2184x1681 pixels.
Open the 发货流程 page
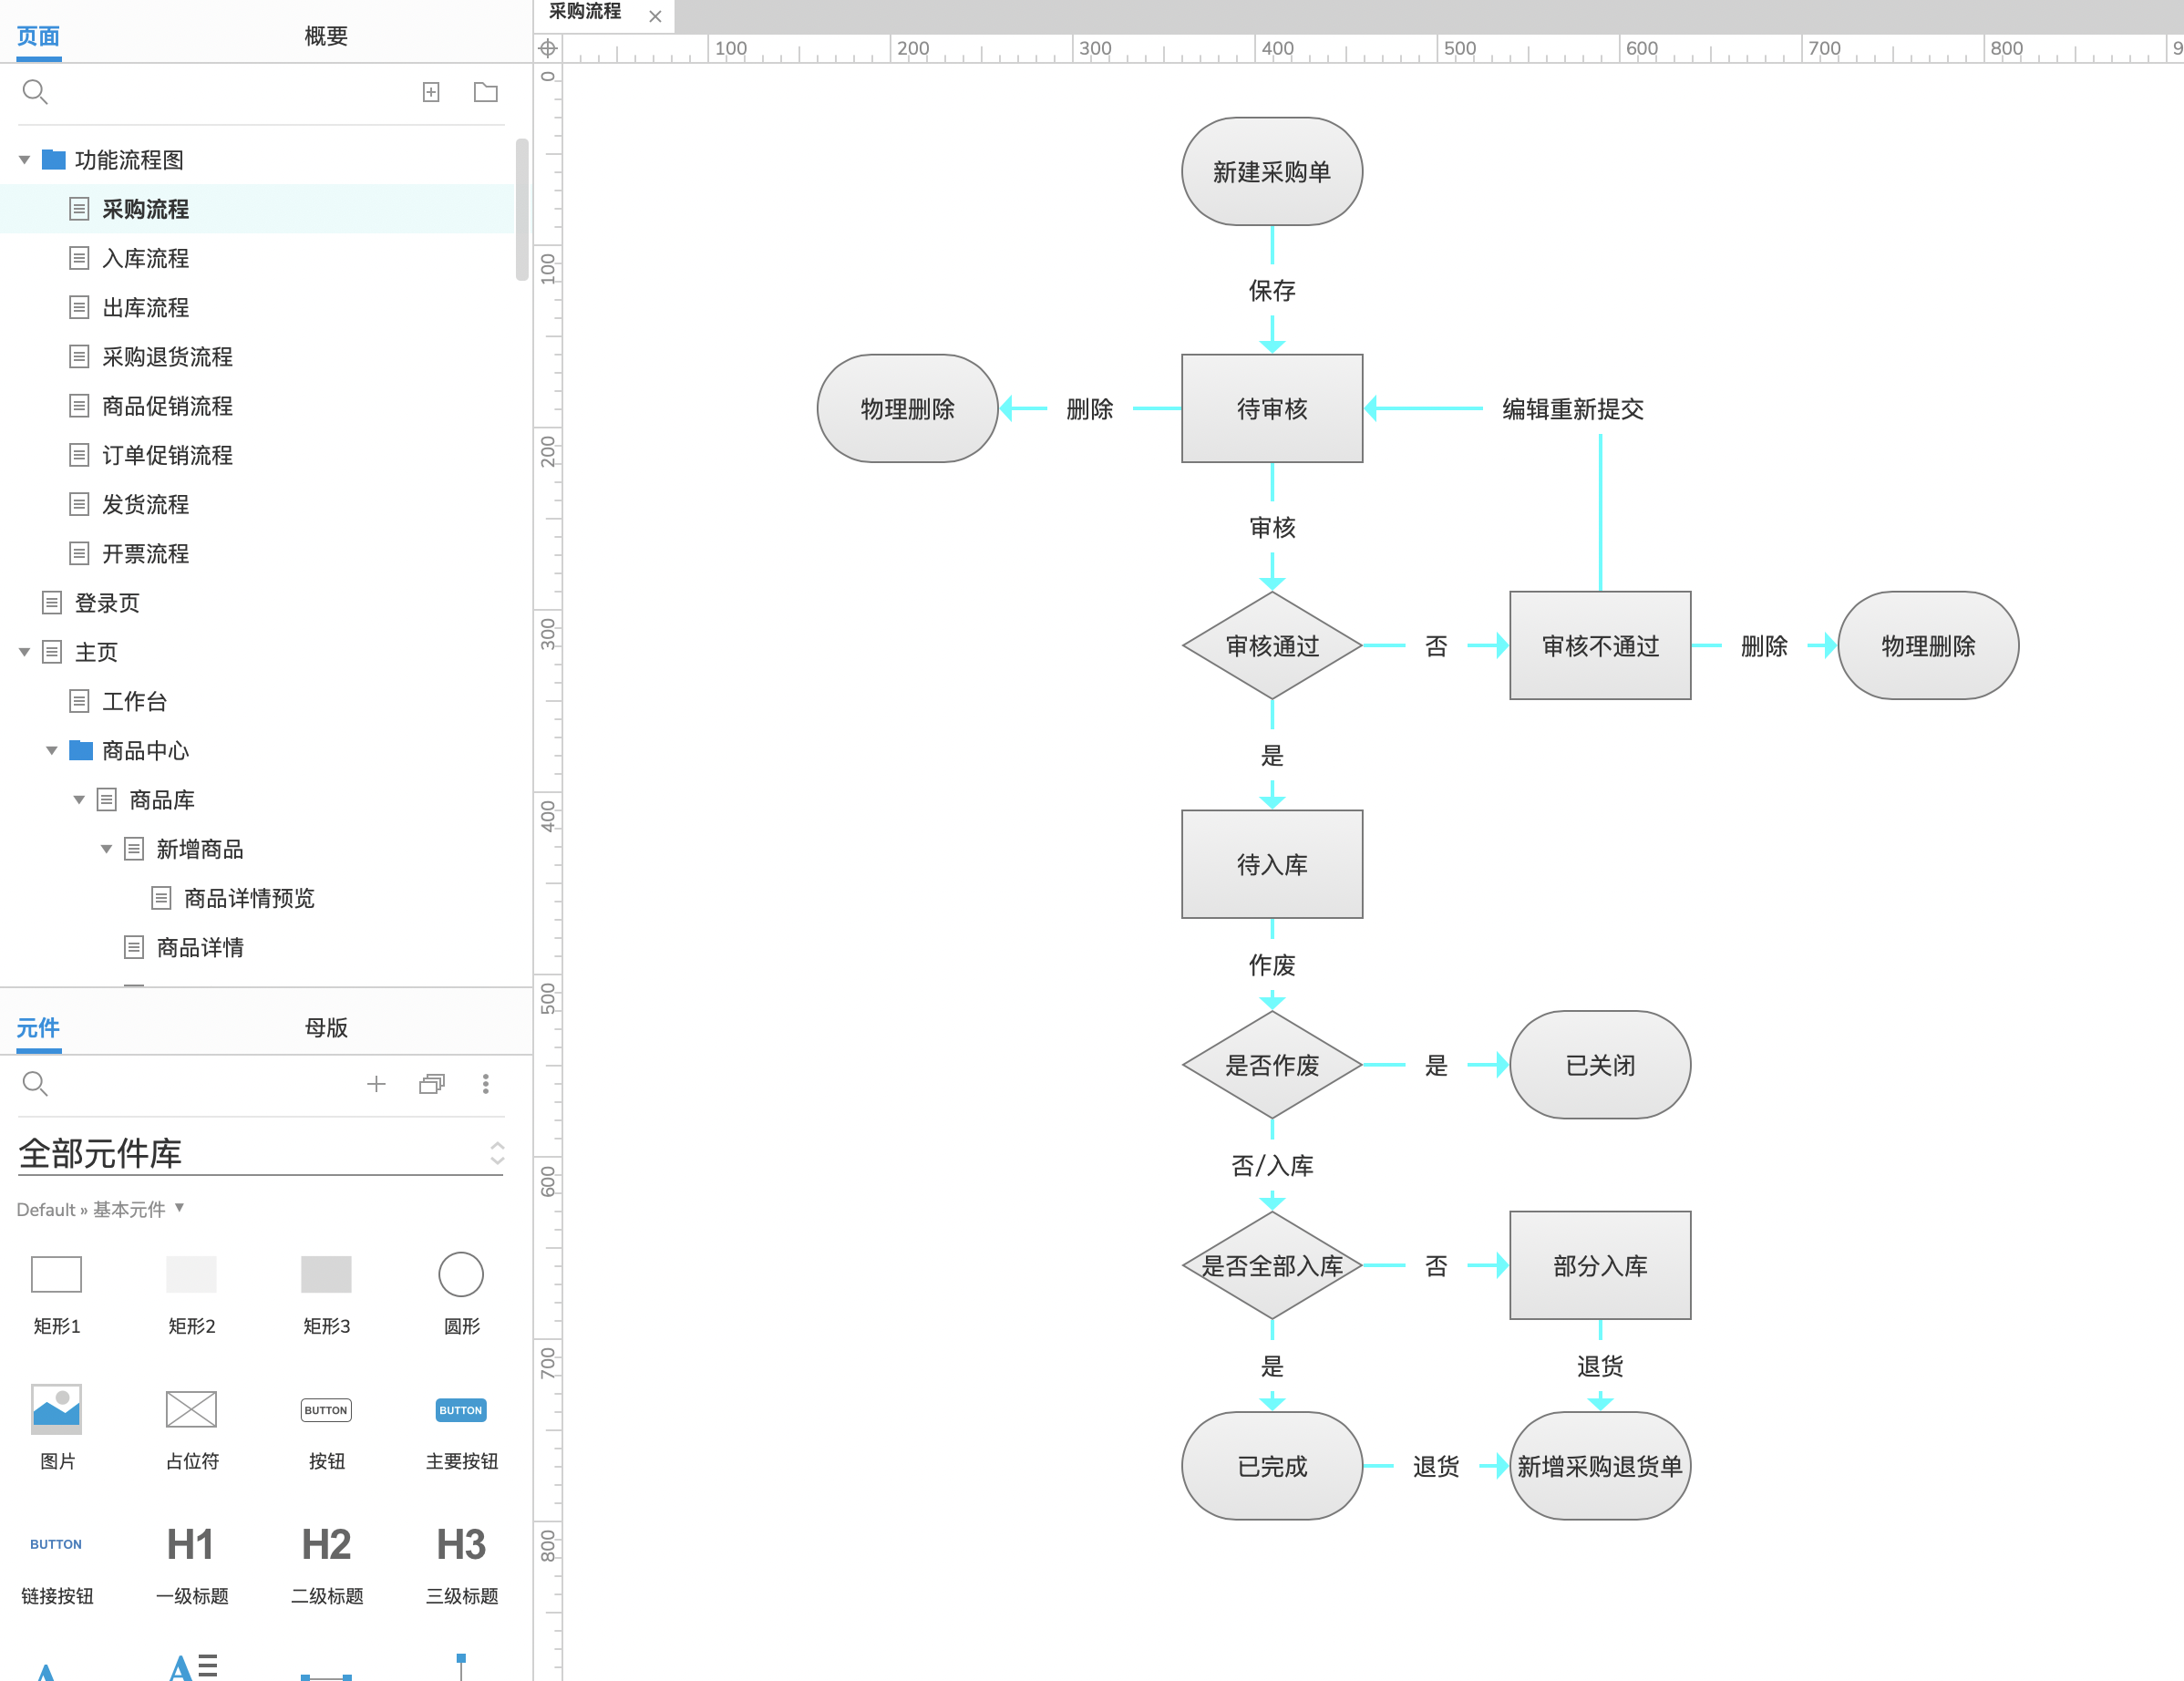[x=145, y=504]
